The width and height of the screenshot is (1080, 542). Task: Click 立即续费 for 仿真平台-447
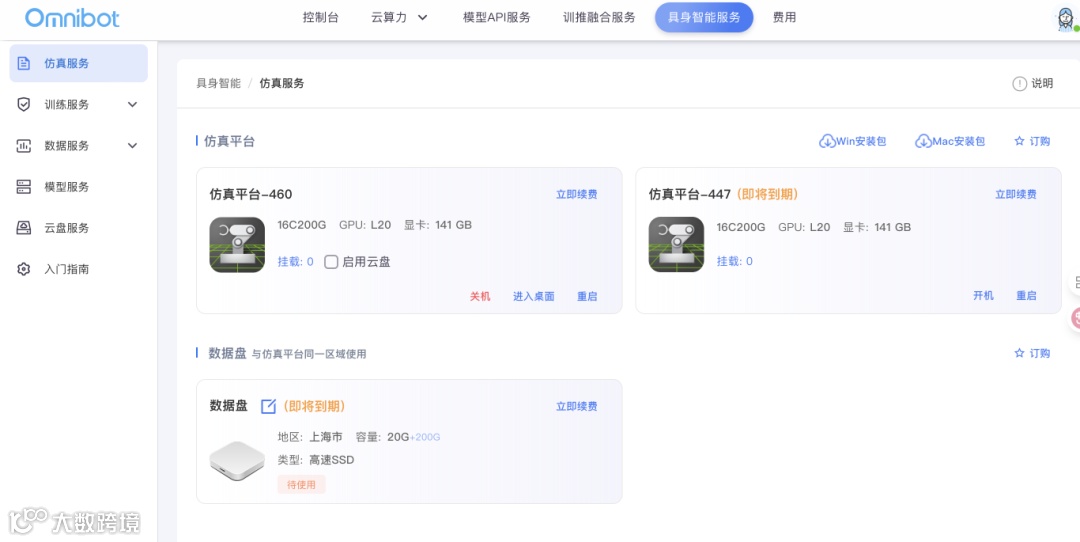pyautogui.click(x=1016, y=195)
